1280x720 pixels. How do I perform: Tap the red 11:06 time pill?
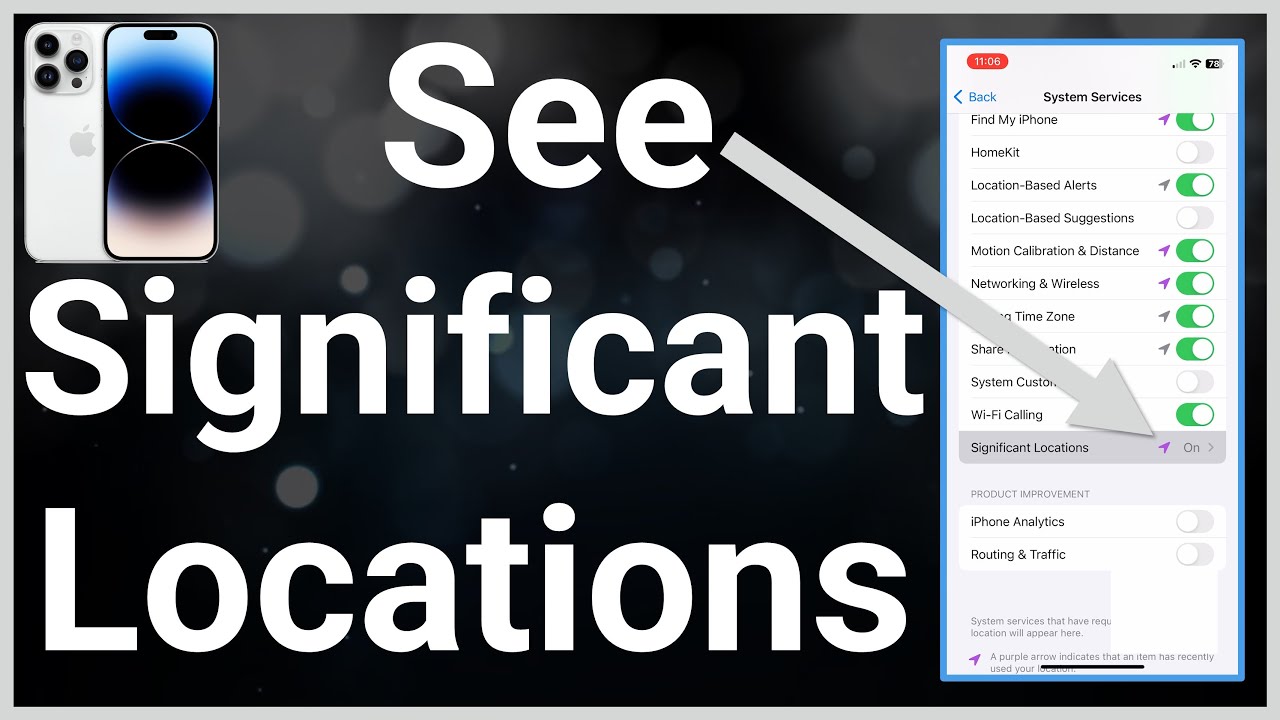pyautogui.click(x=987, y=62)
